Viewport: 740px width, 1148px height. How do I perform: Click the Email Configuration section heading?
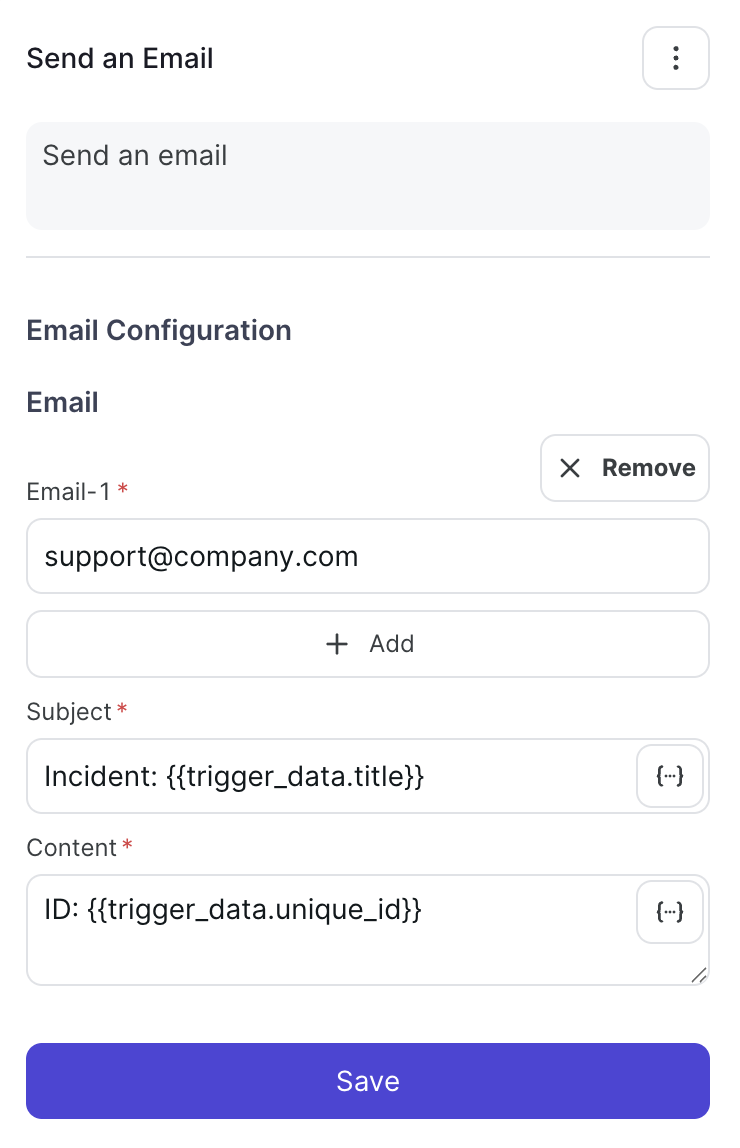pyautogui.click(x=159, y=330)
